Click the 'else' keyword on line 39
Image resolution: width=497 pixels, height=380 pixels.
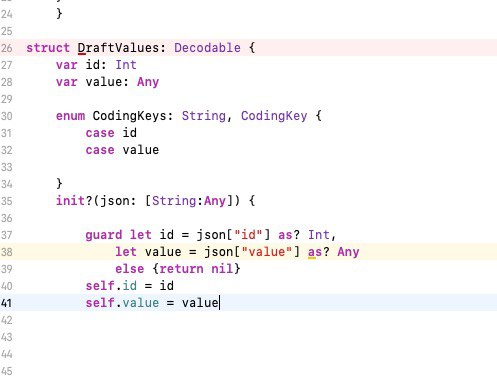click(129, 269)
